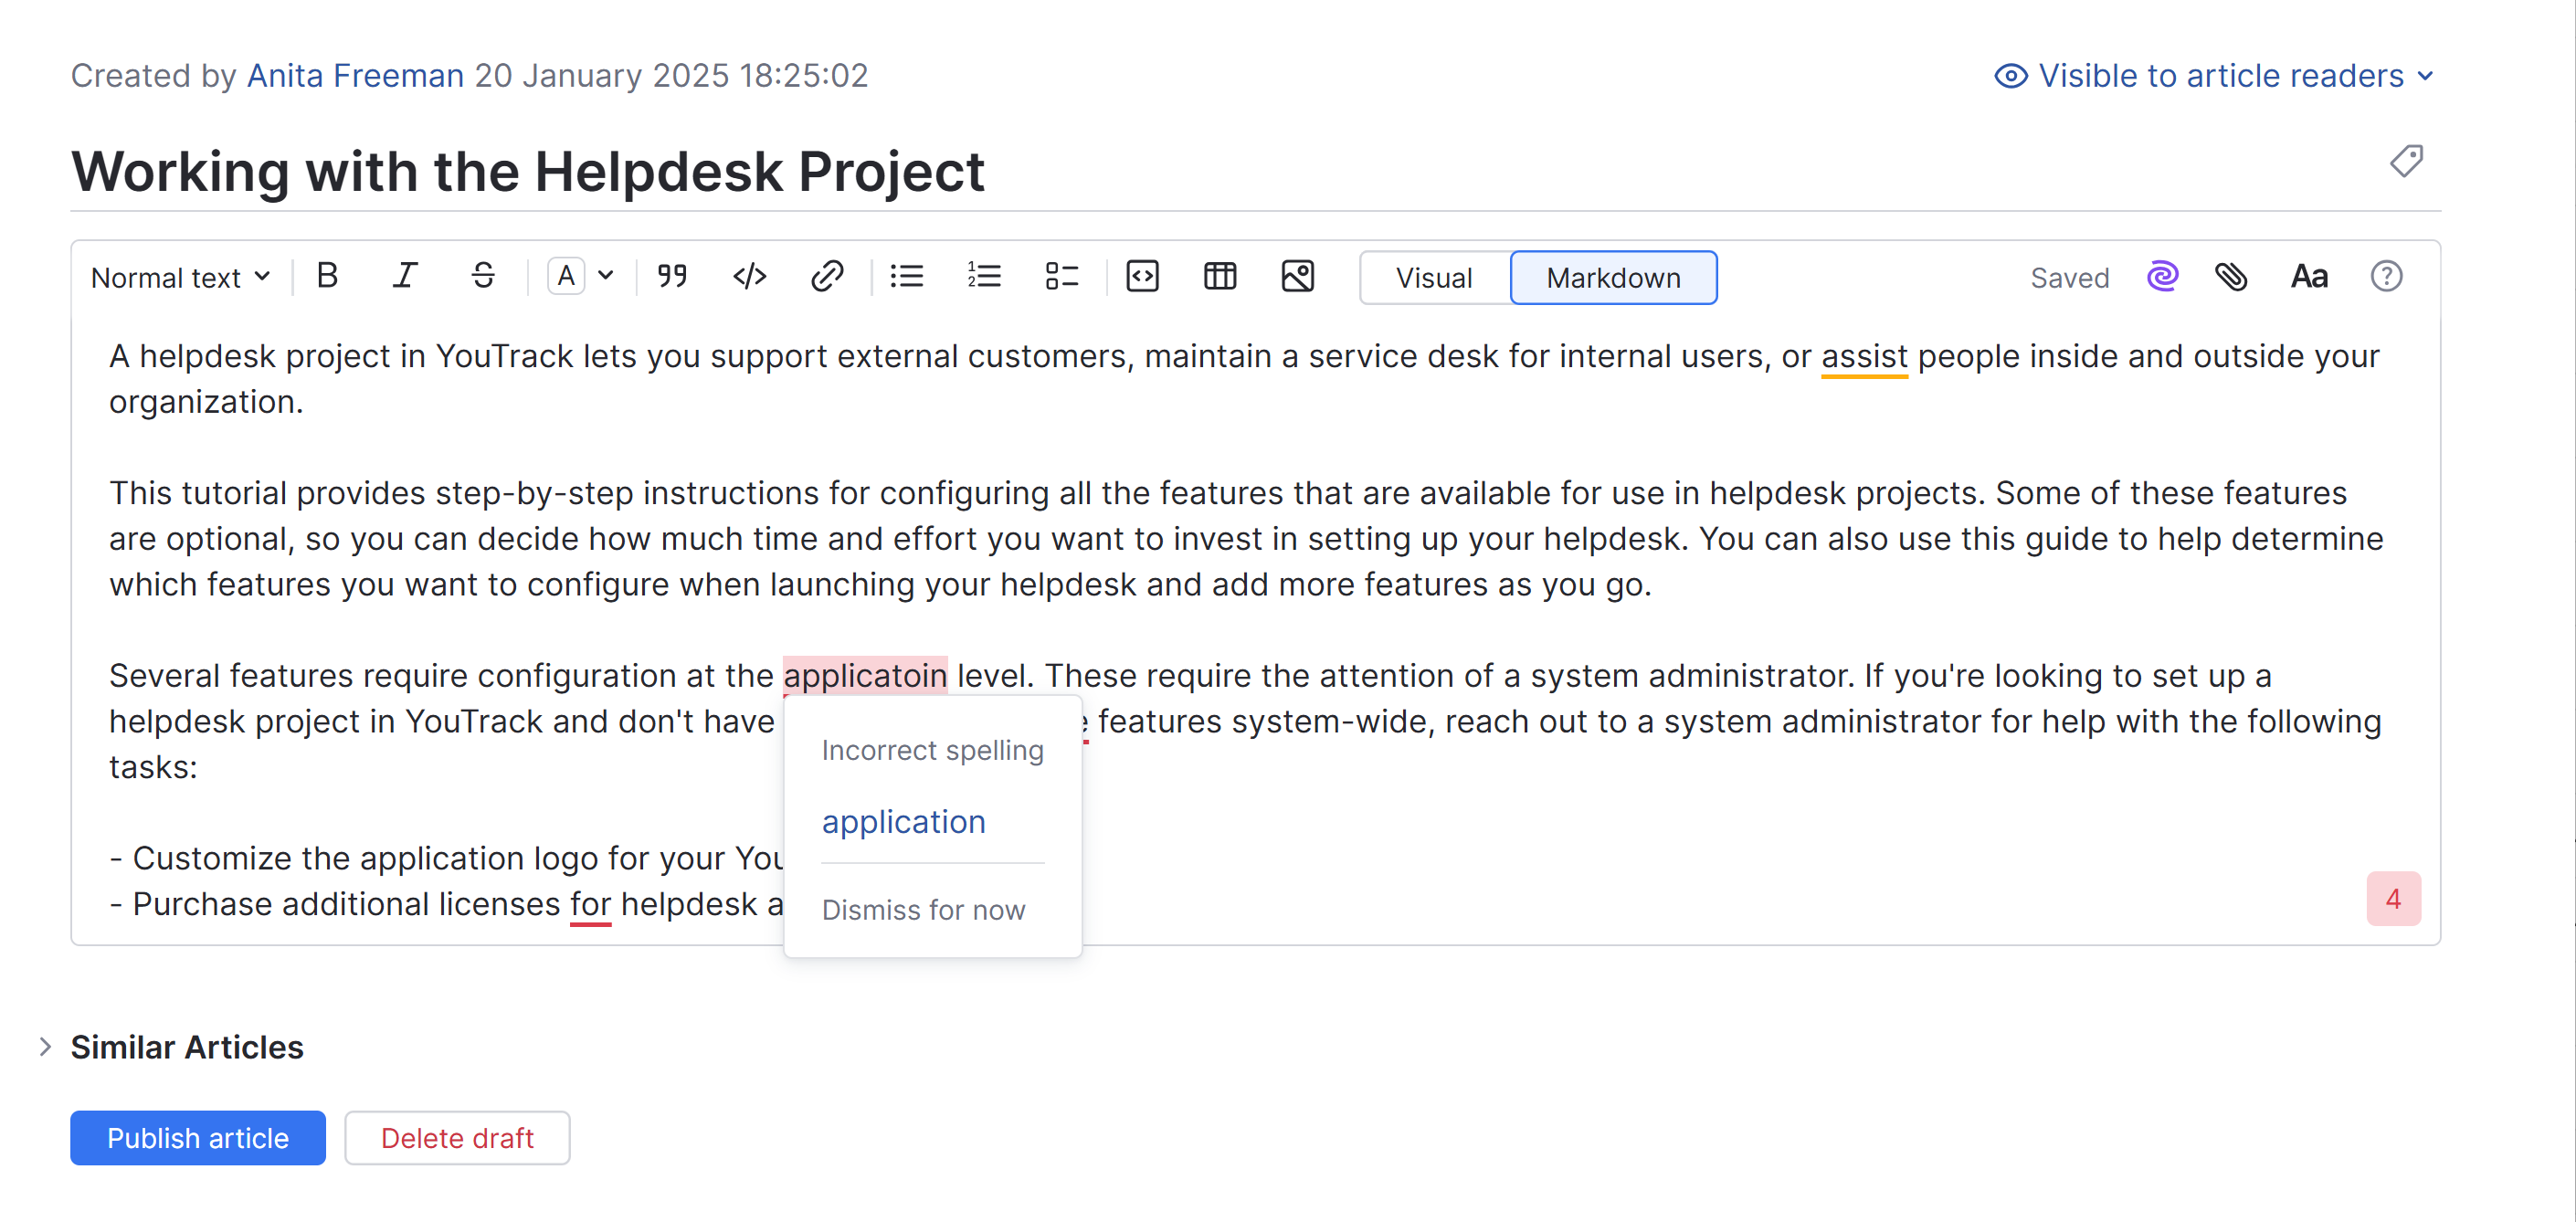Image resolution: width=2576 pixels, height=1222 pixels.
Task: Insert an image
Action: 1297,276
